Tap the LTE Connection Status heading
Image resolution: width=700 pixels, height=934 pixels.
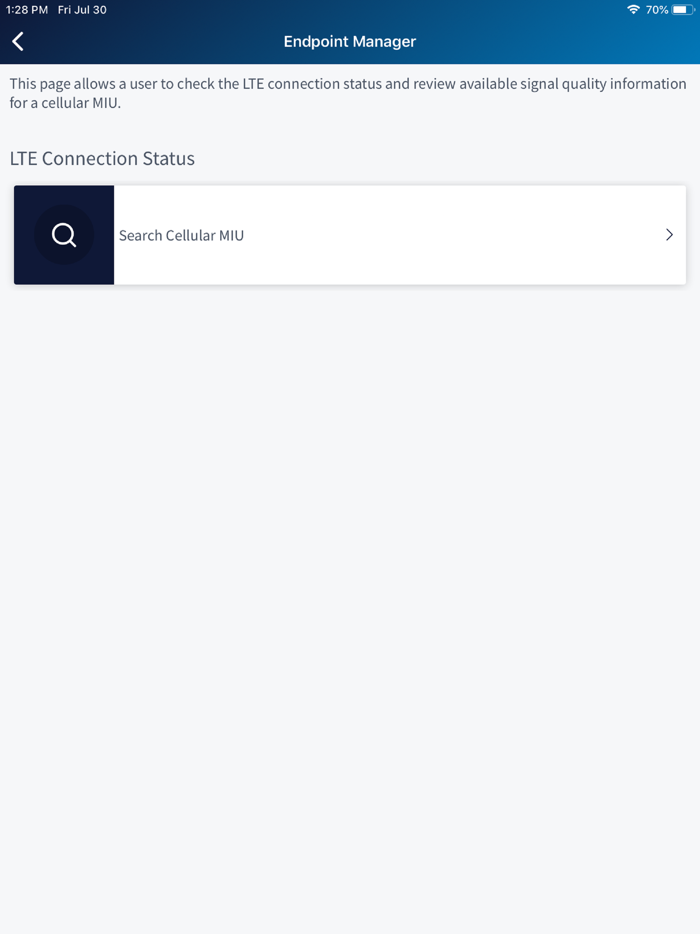(x=102, y=158)
